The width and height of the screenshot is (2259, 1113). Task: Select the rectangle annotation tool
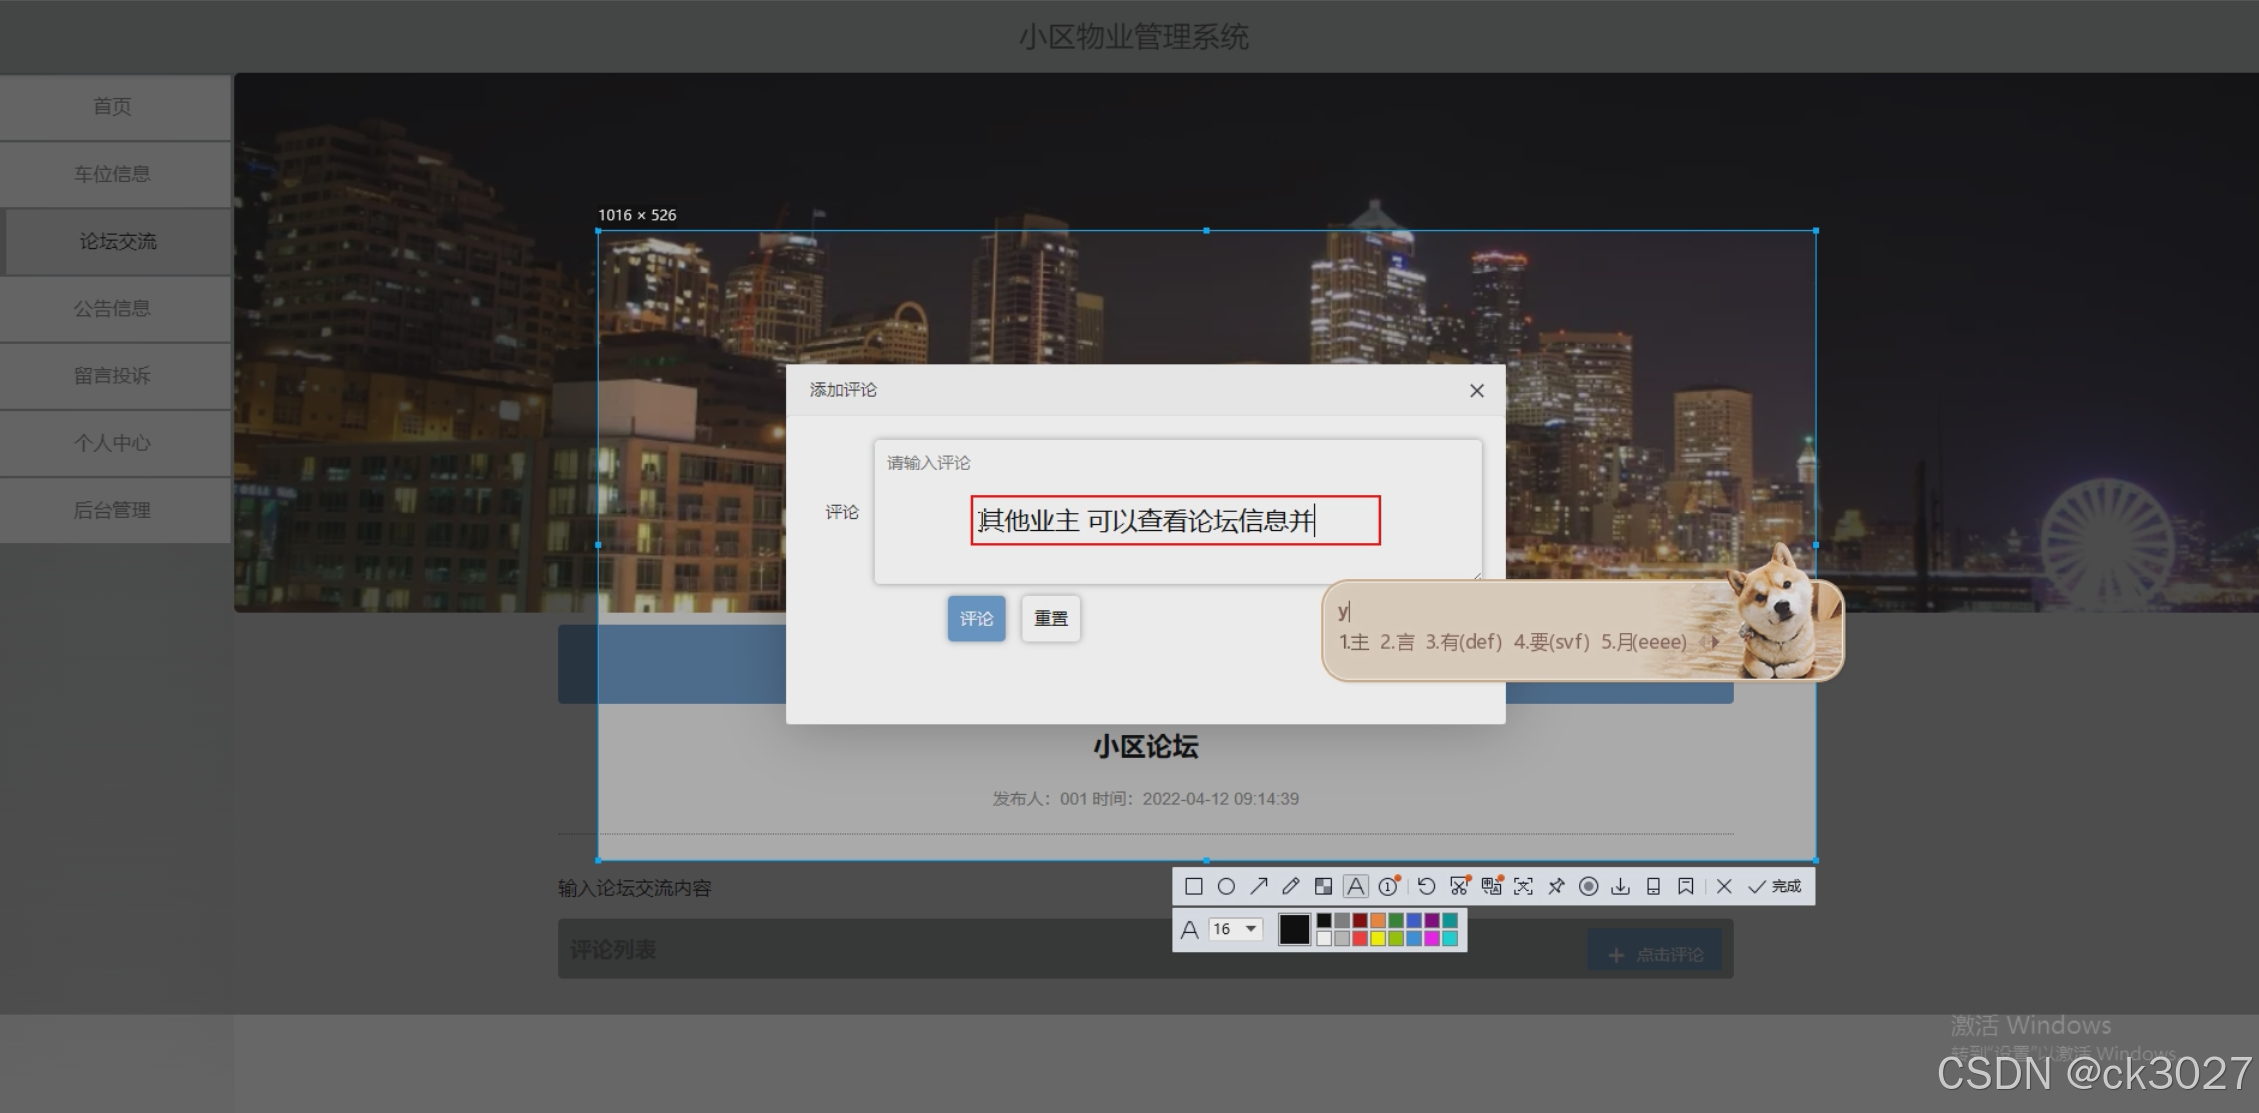(x=1193, y=886)
